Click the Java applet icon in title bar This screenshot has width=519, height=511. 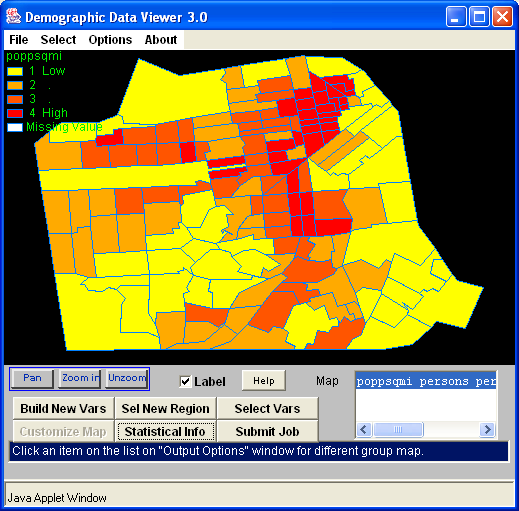pos(13,16)
